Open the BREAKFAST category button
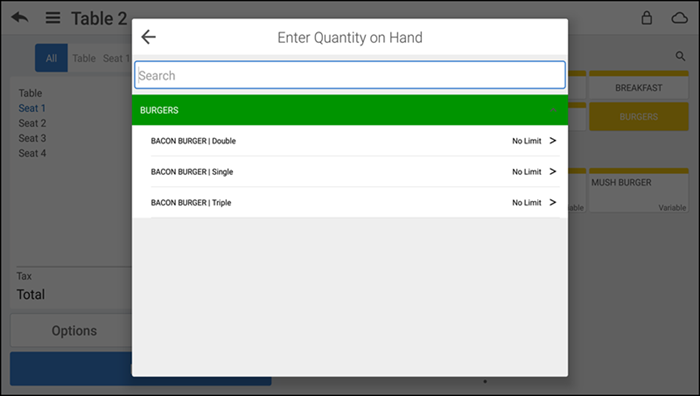Screen dimensions: 700x396 point(638,85)
